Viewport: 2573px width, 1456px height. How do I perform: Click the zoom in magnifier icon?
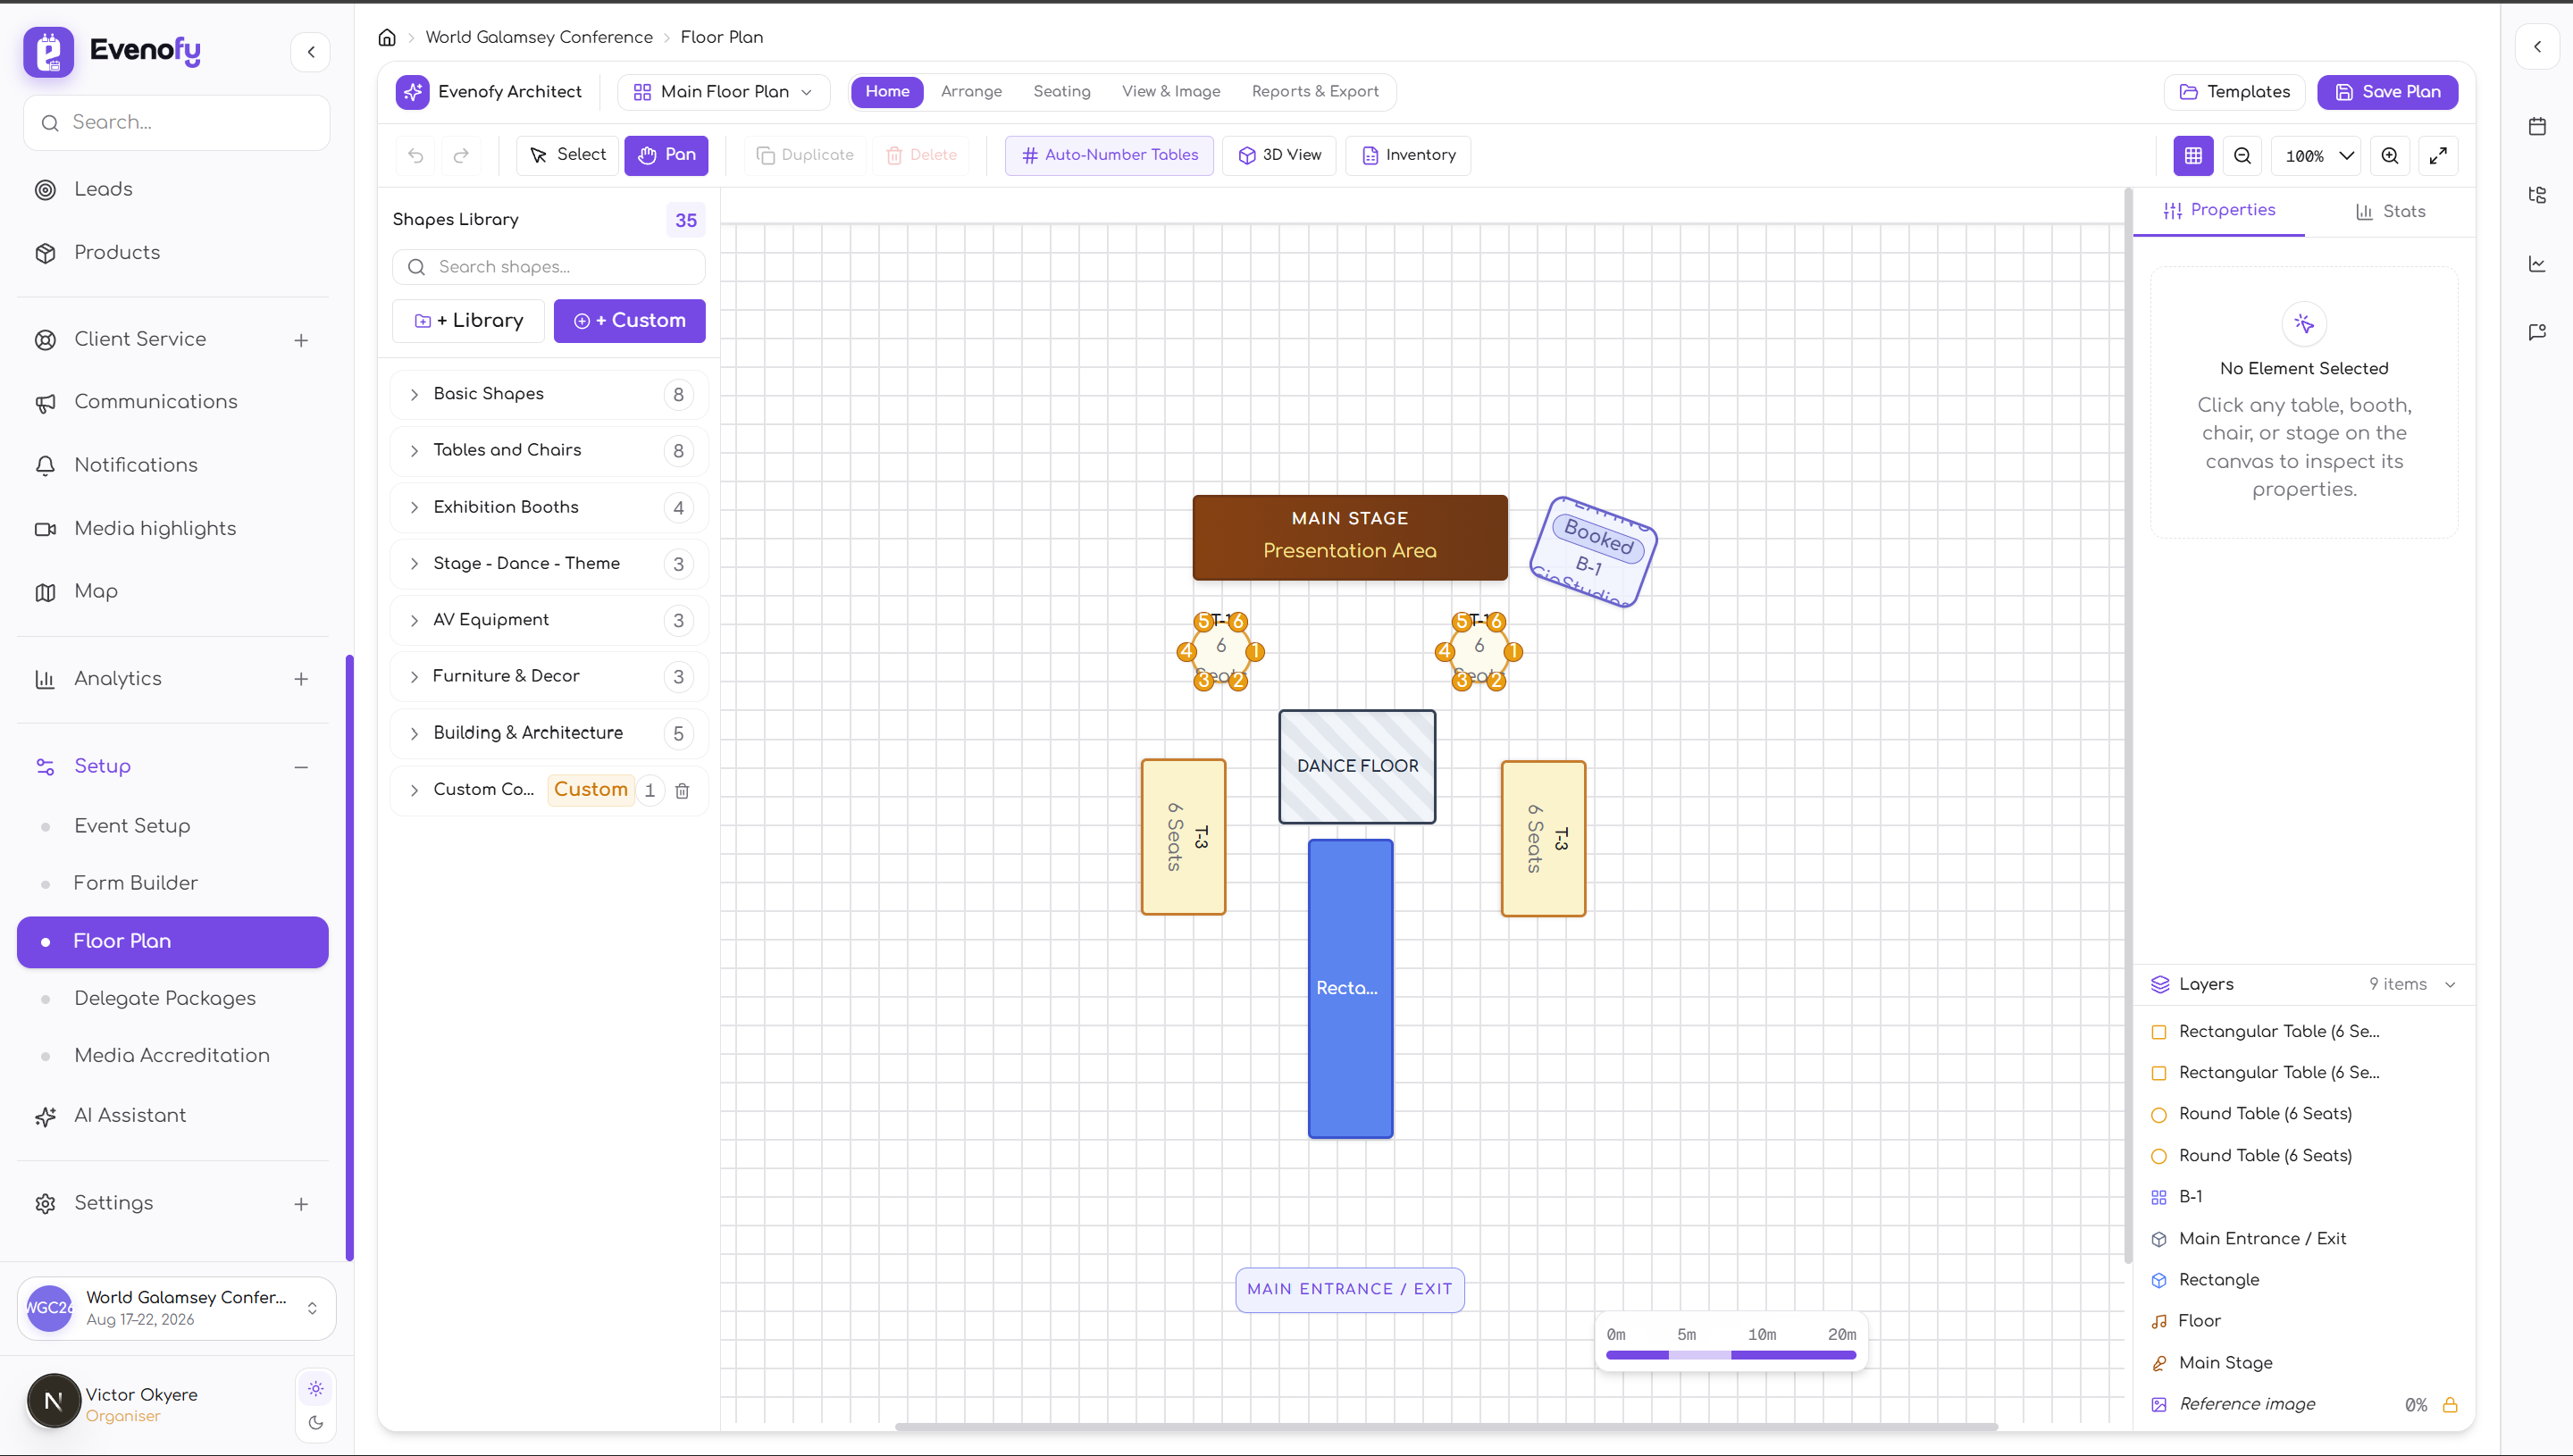pos(2389,155)
